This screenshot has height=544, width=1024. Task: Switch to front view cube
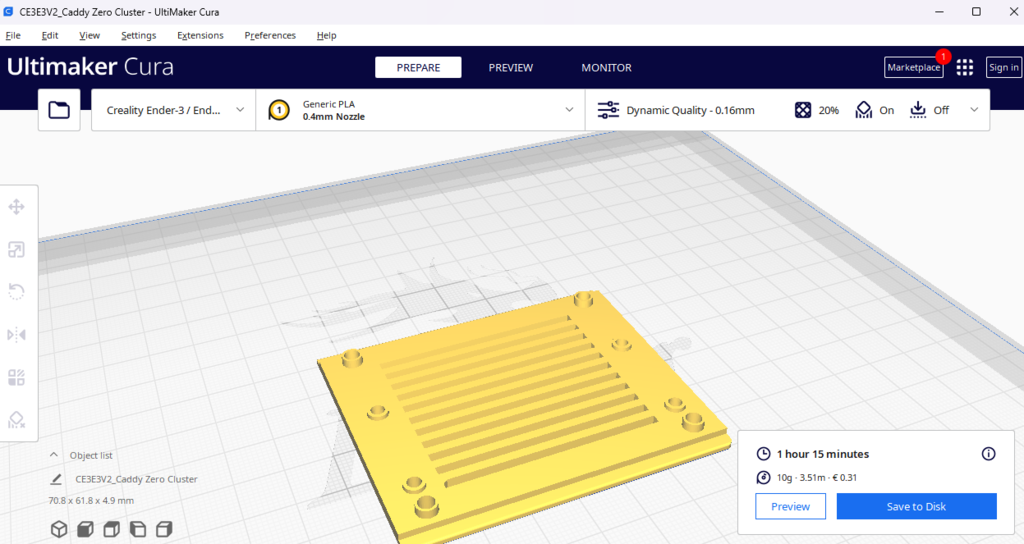pos(86,529)
